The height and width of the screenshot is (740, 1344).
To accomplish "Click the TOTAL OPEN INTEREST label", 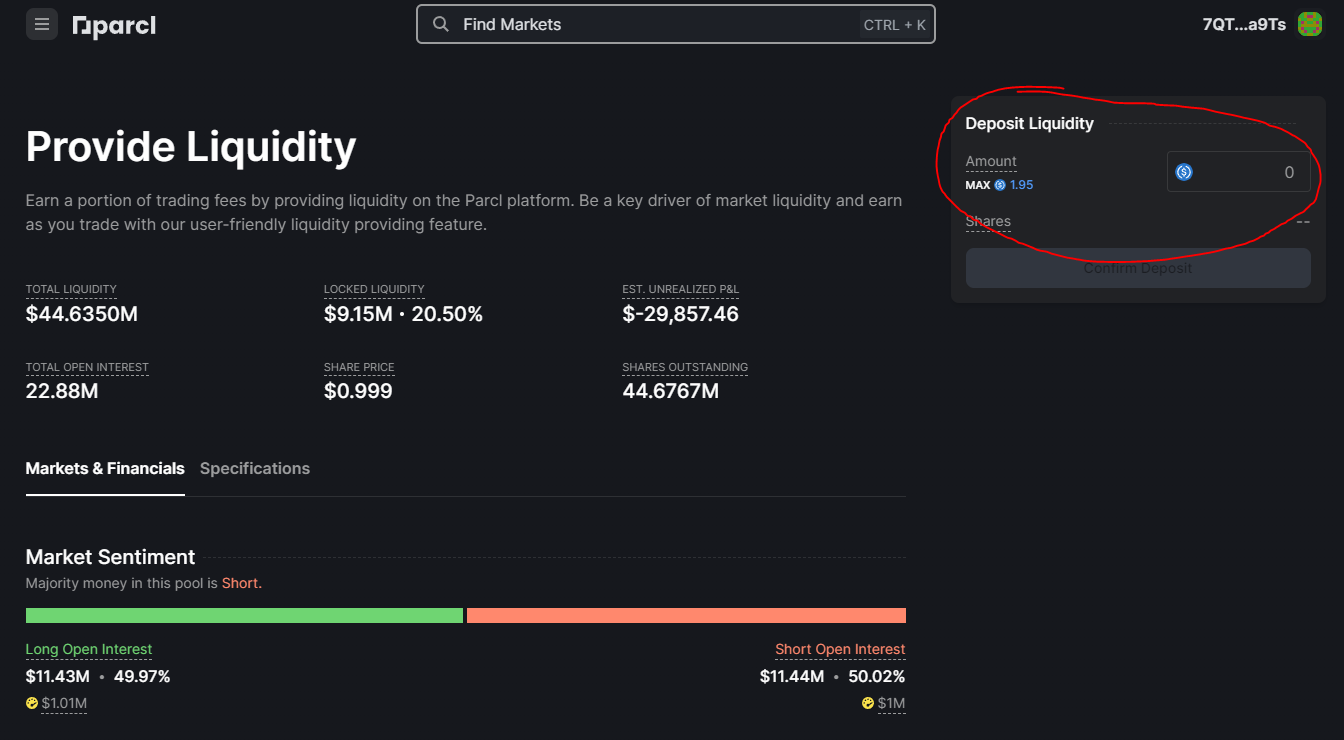I will (x=87, y=367).
